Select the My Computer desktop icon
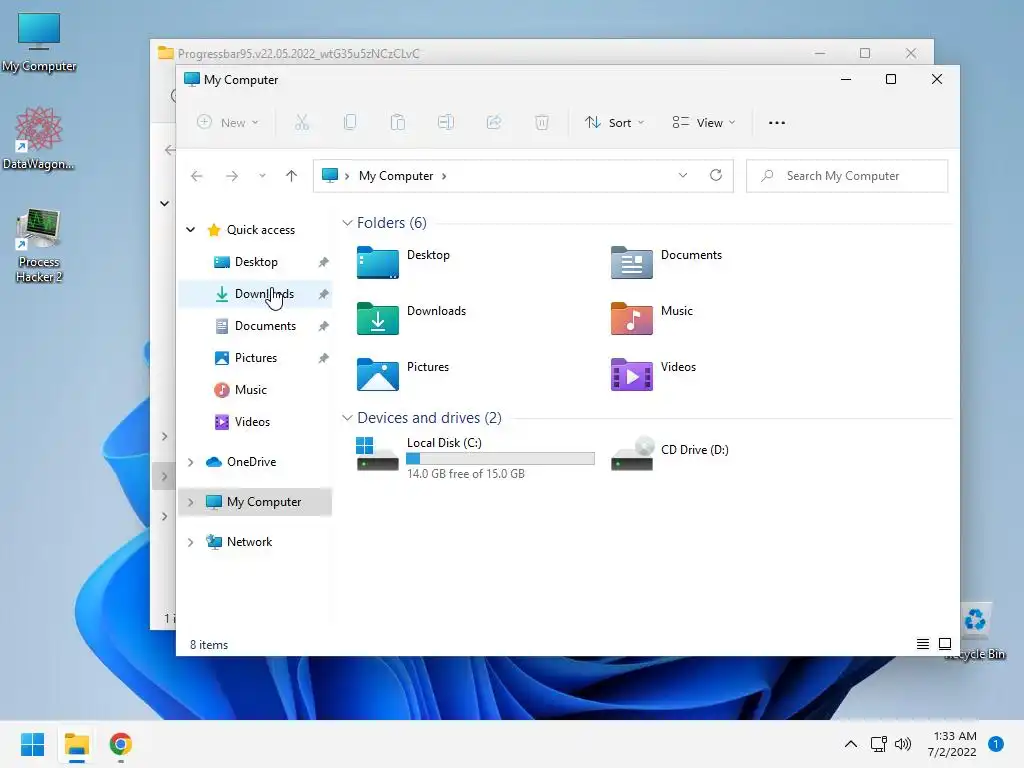 click(x=39, y=42)
